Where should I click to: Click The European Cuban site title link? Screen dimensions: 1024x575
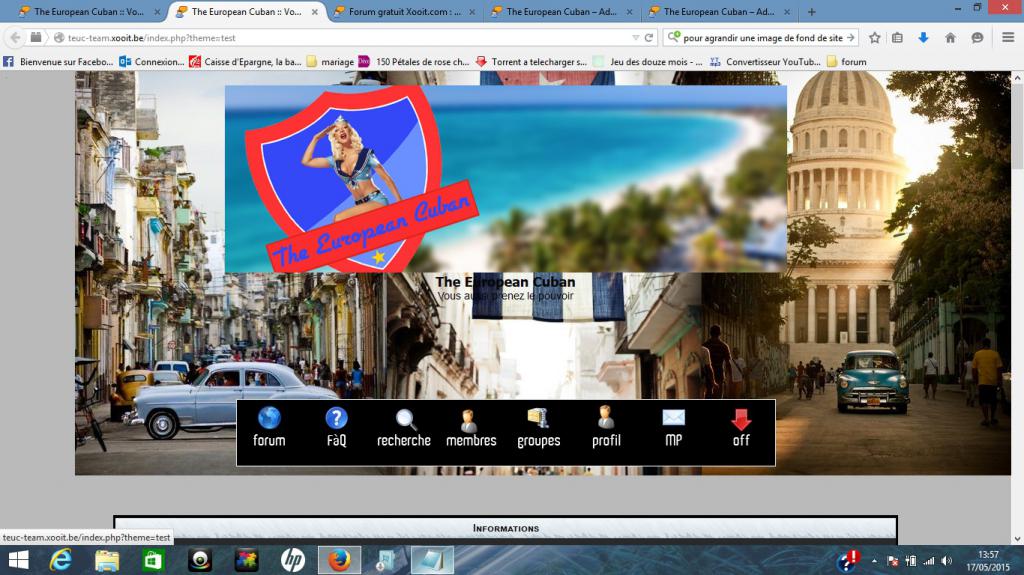coord(505,282)
